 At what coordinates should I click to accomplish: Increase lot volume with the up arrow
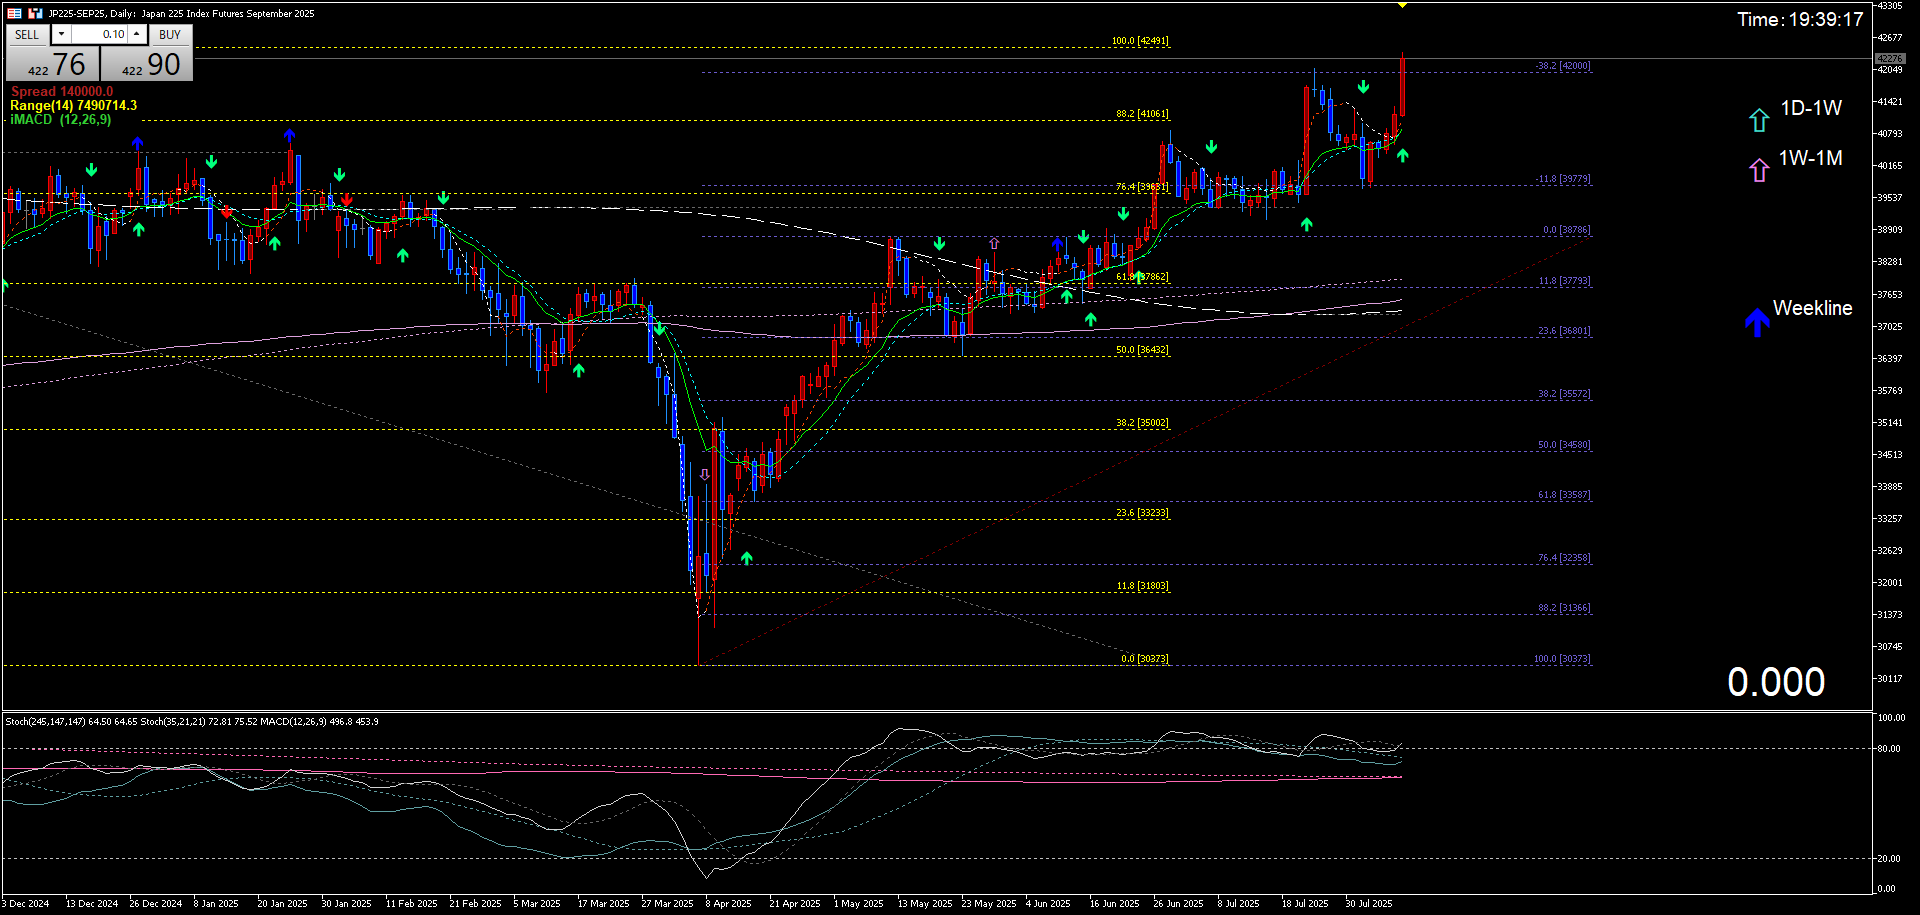click(137, 34)
